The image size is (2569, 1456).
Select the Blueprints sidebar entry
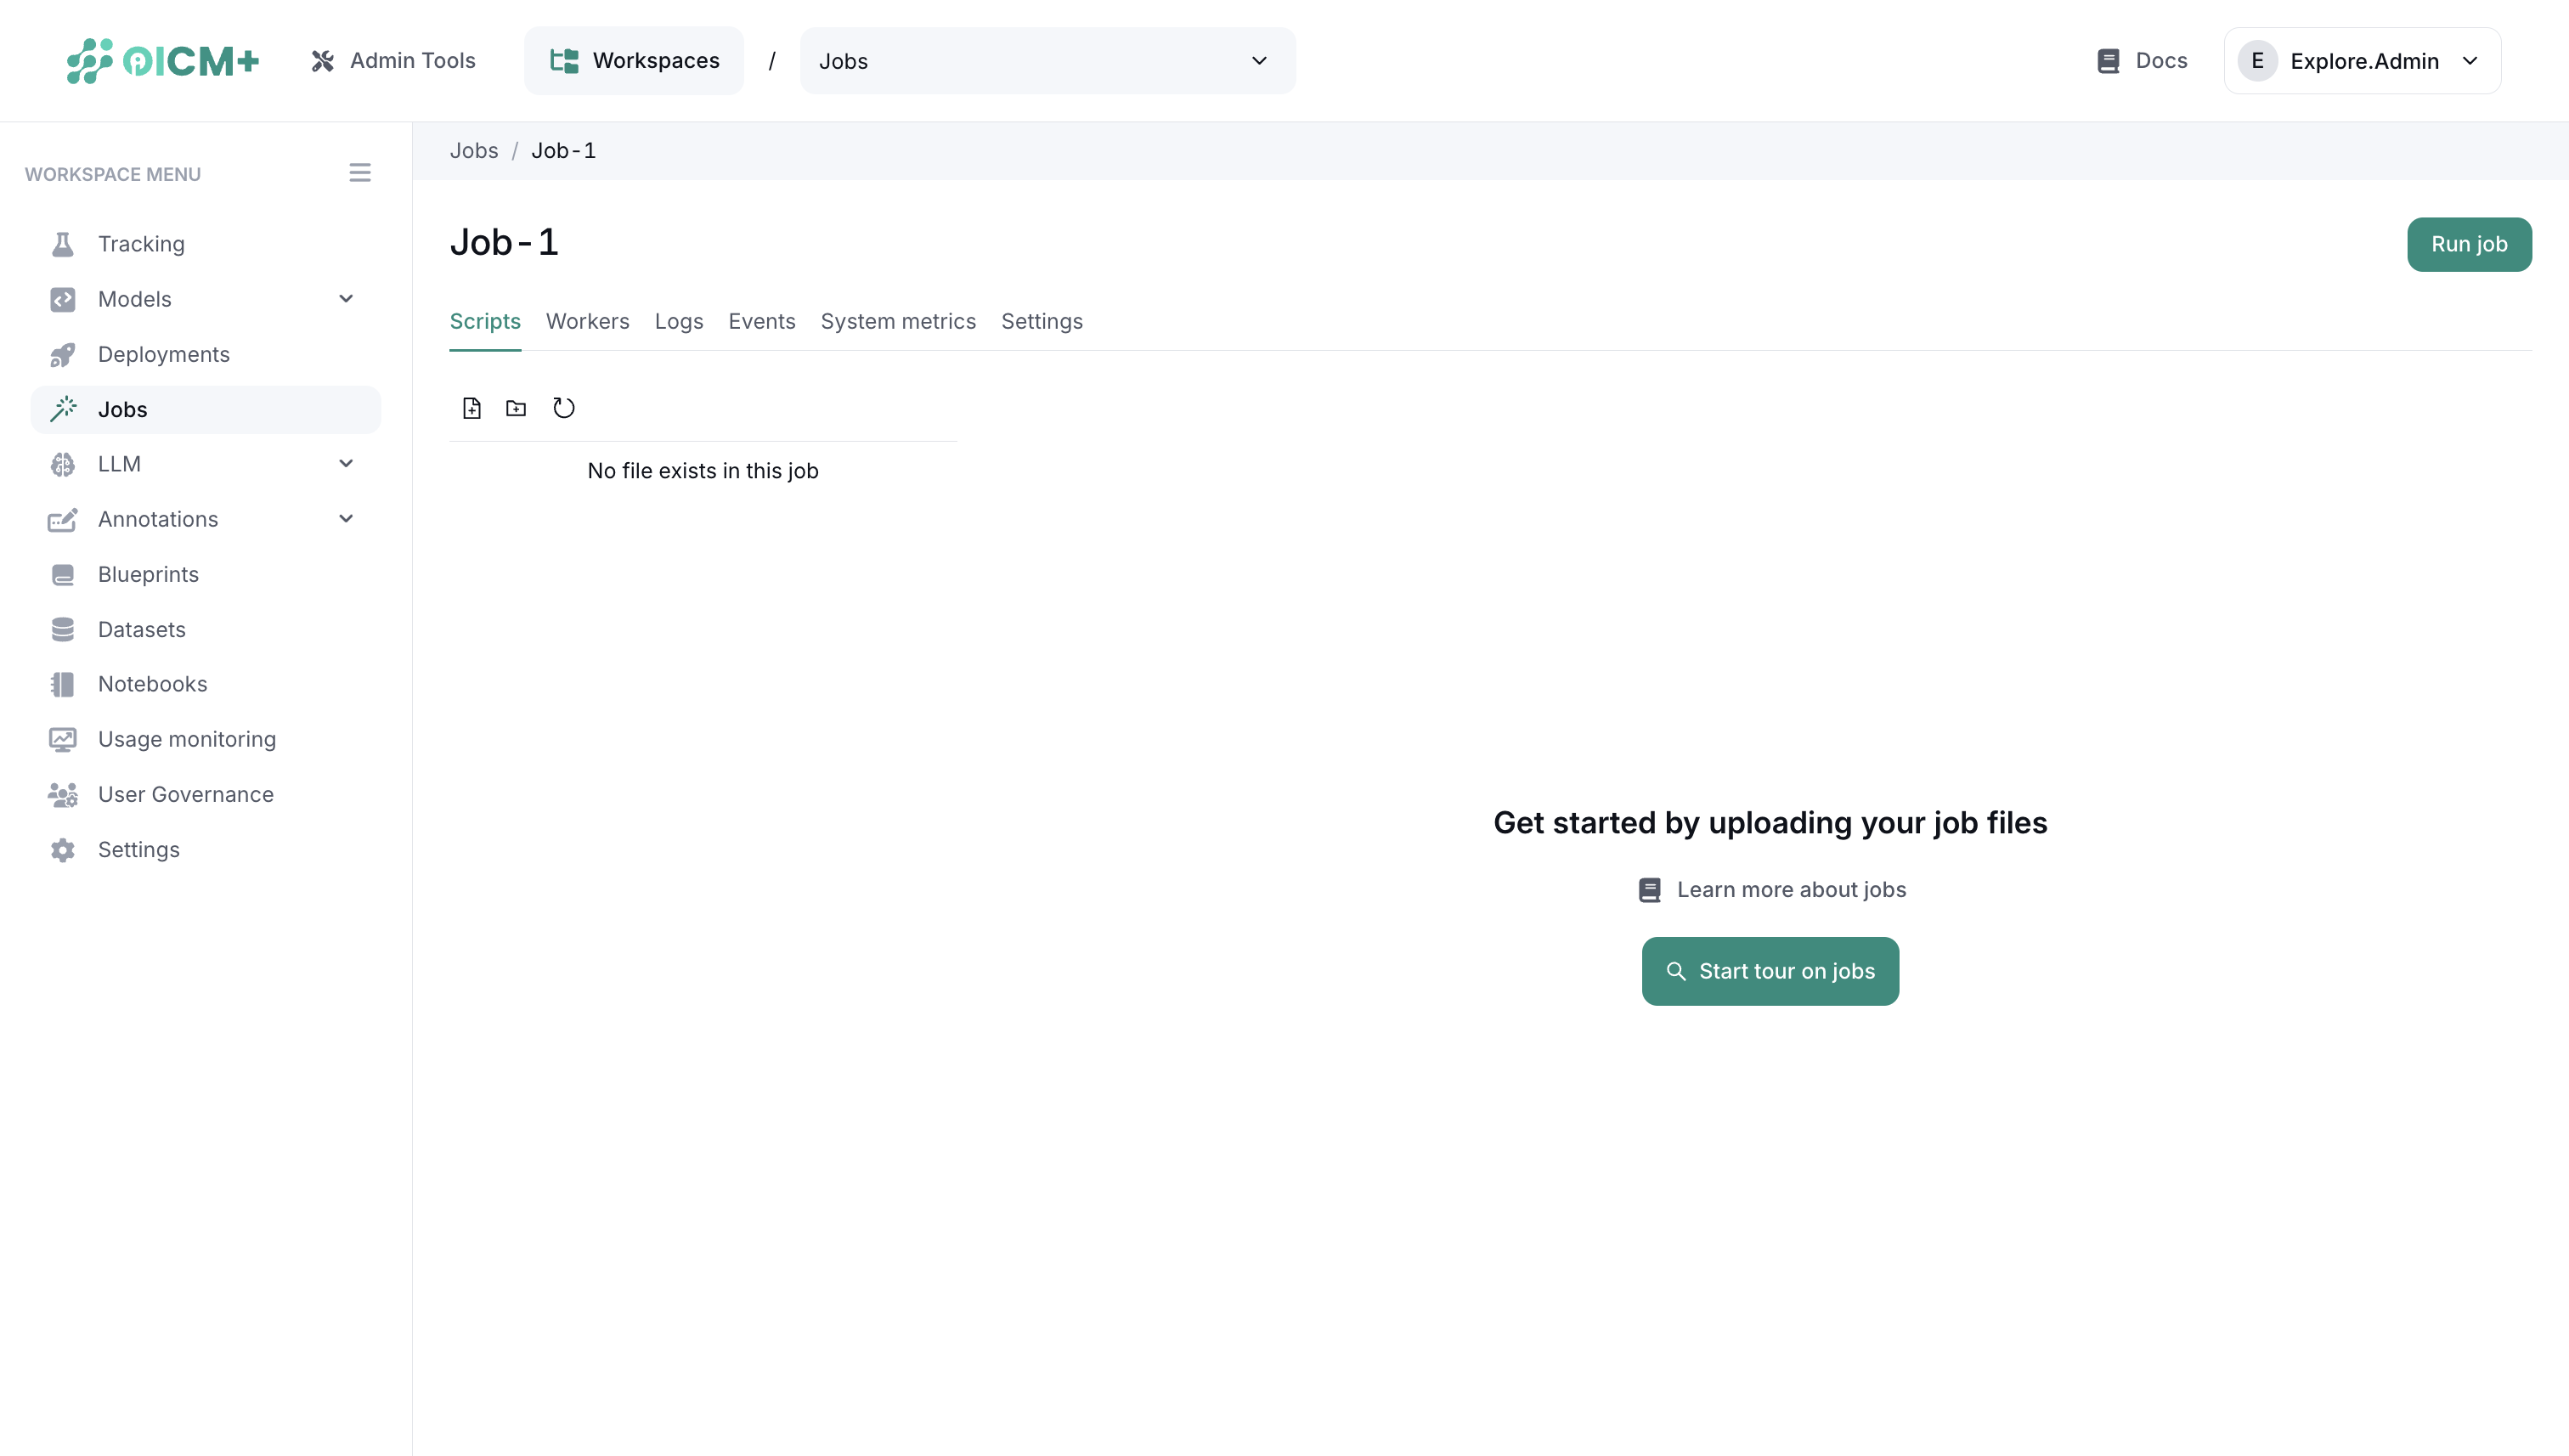click(x=148, y=574)
